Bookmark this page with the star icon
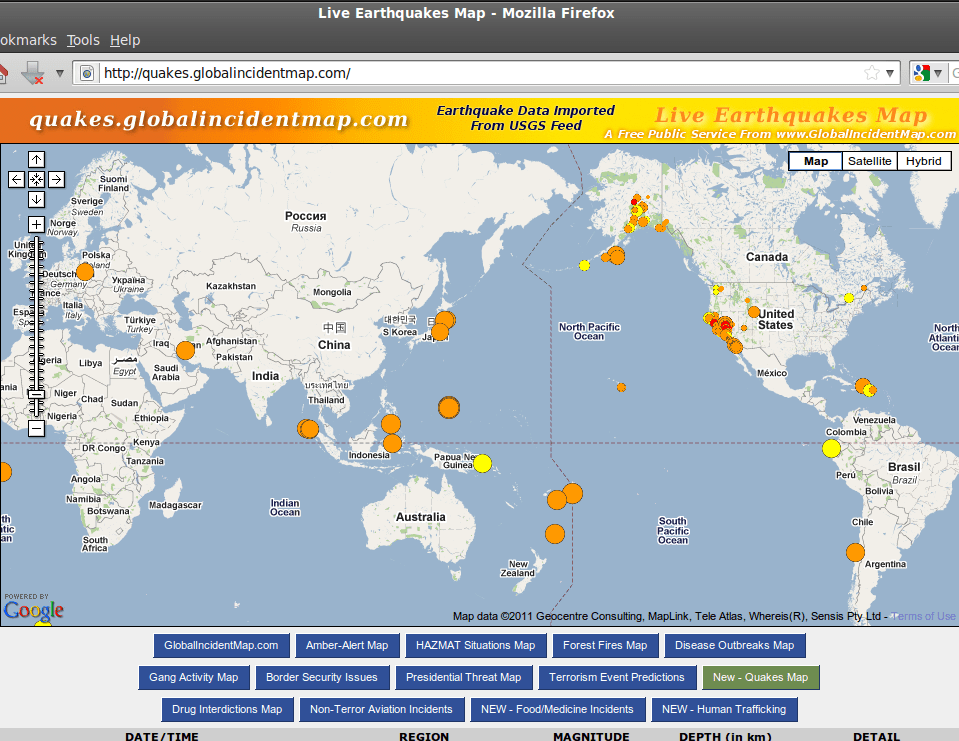The height and width of the screenshot is (741, 959). click(872, 73)
